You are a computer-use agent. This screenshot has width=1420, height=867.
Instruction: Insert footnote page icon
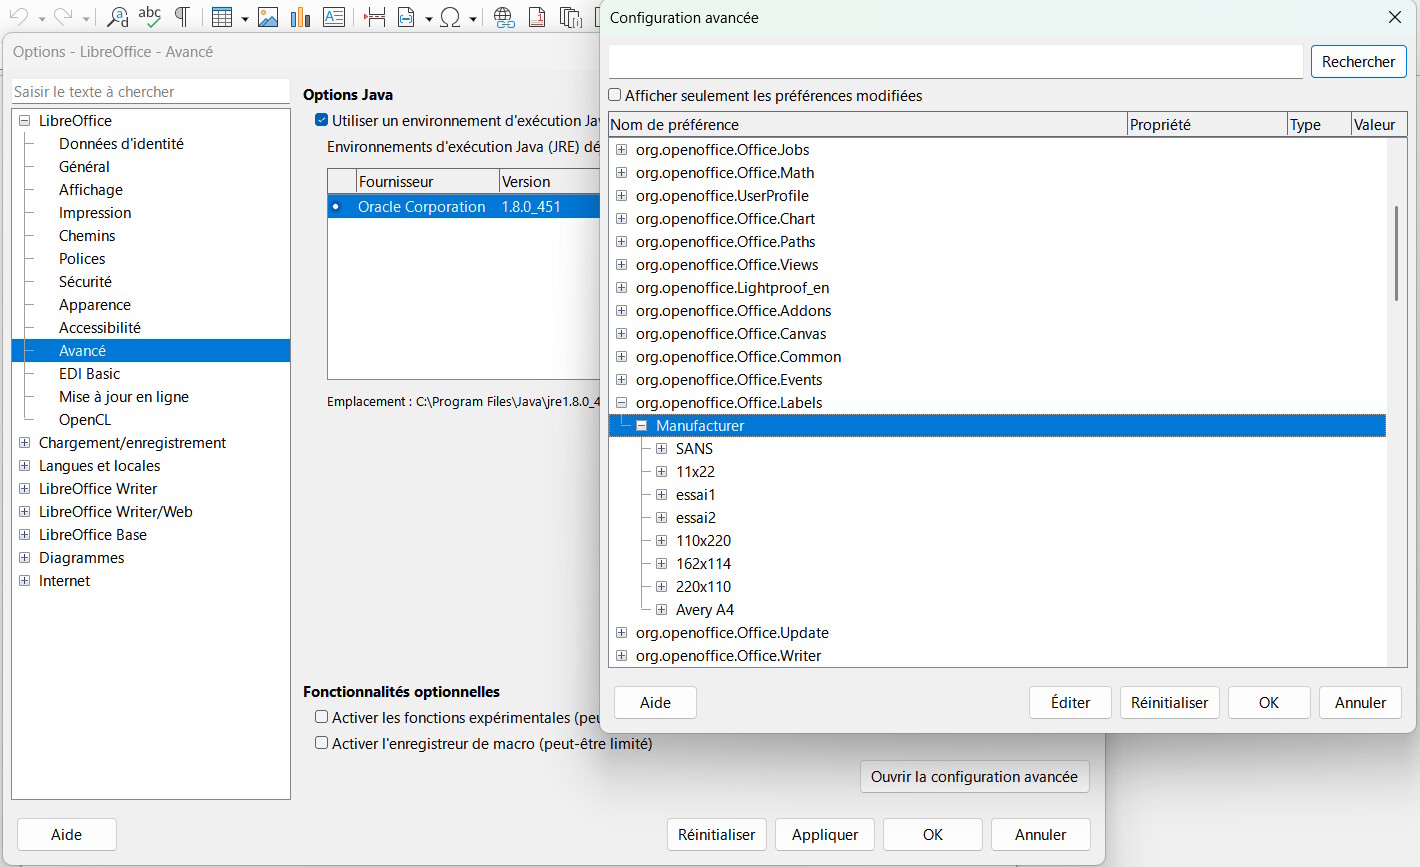537,17
